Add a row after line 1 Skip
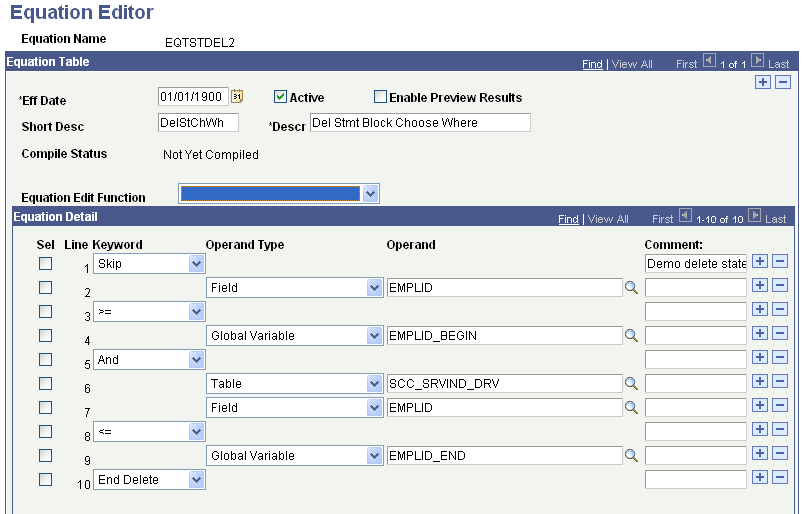809x514 pixels. pos(761,262)
